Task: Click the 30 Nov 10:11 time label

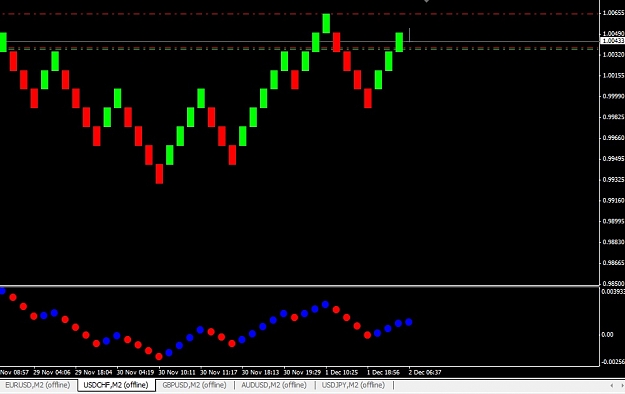Action: [x=177, y=372]
